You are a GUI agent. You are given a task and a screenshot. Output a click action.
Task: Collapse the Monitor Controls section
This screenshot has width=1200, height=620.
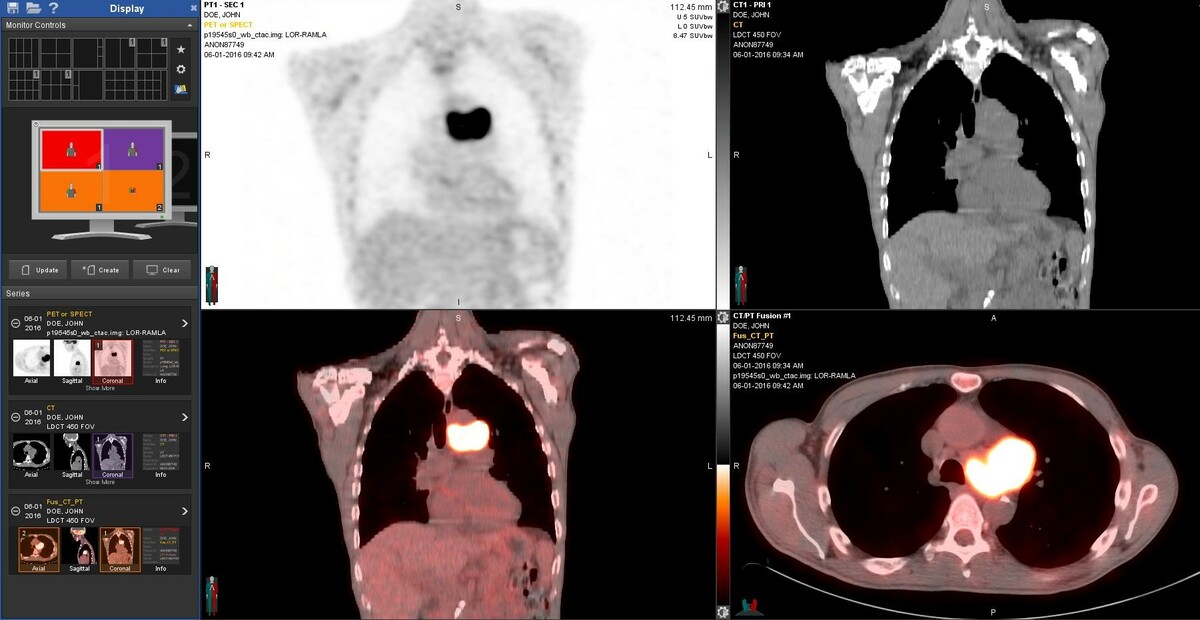point(189,25)
